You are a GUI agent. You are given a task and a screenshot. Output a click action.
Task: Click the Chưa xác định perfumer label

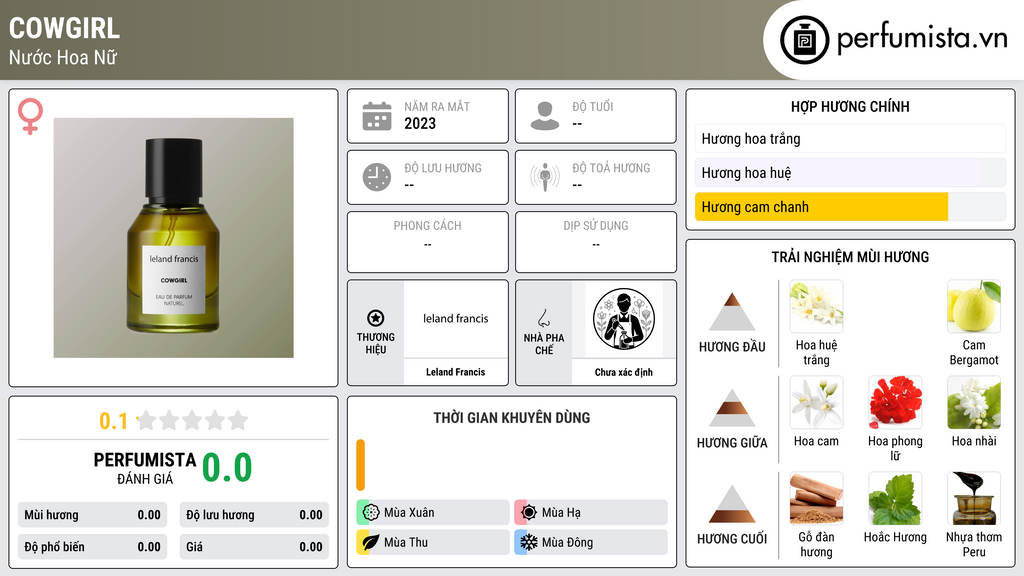coord(624,372)
